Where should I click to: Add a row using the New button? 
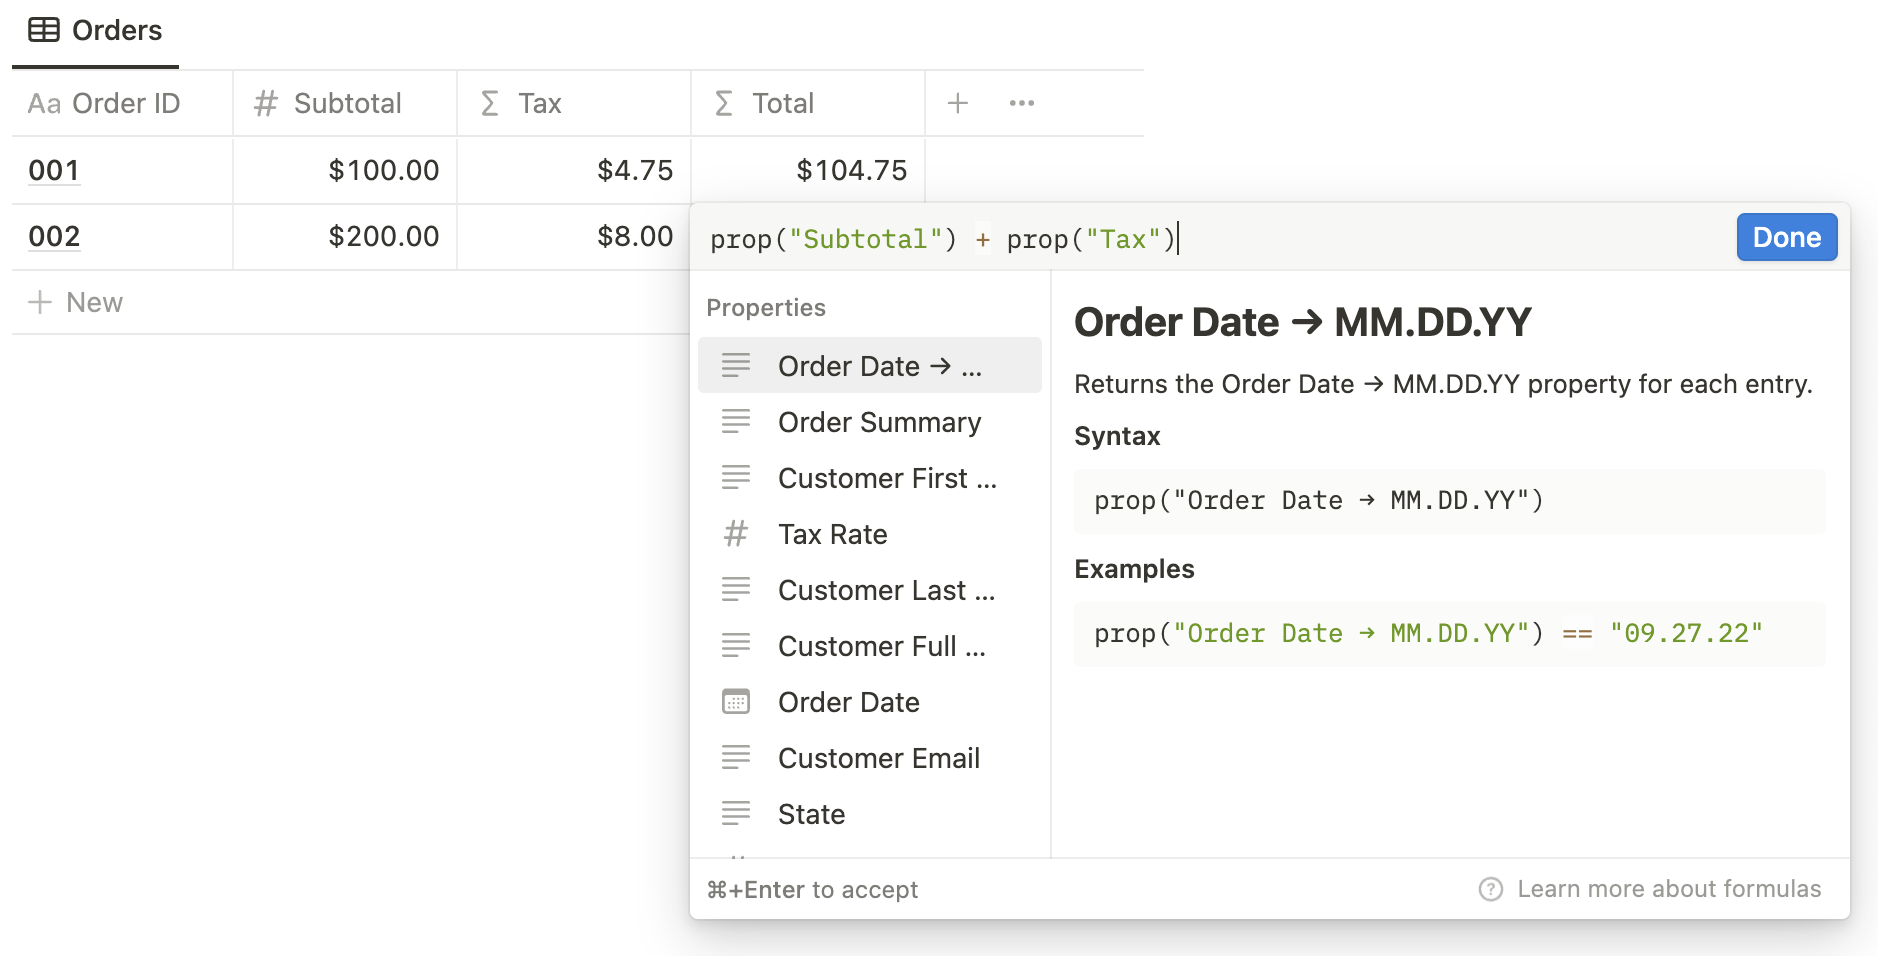[94, 301]
